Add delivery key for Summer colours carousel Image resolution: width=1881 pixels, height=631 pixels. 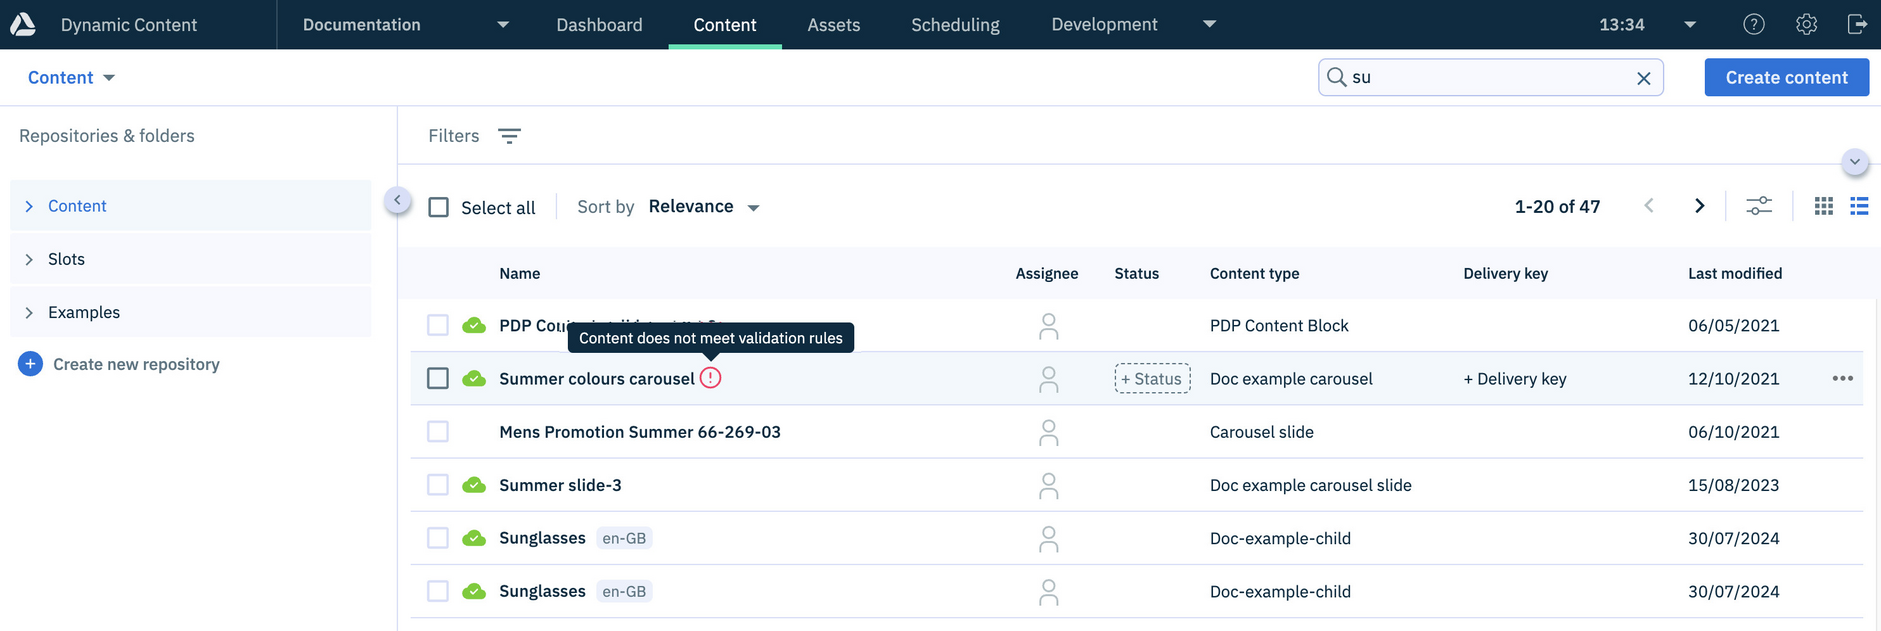[x=1515, y=379]
